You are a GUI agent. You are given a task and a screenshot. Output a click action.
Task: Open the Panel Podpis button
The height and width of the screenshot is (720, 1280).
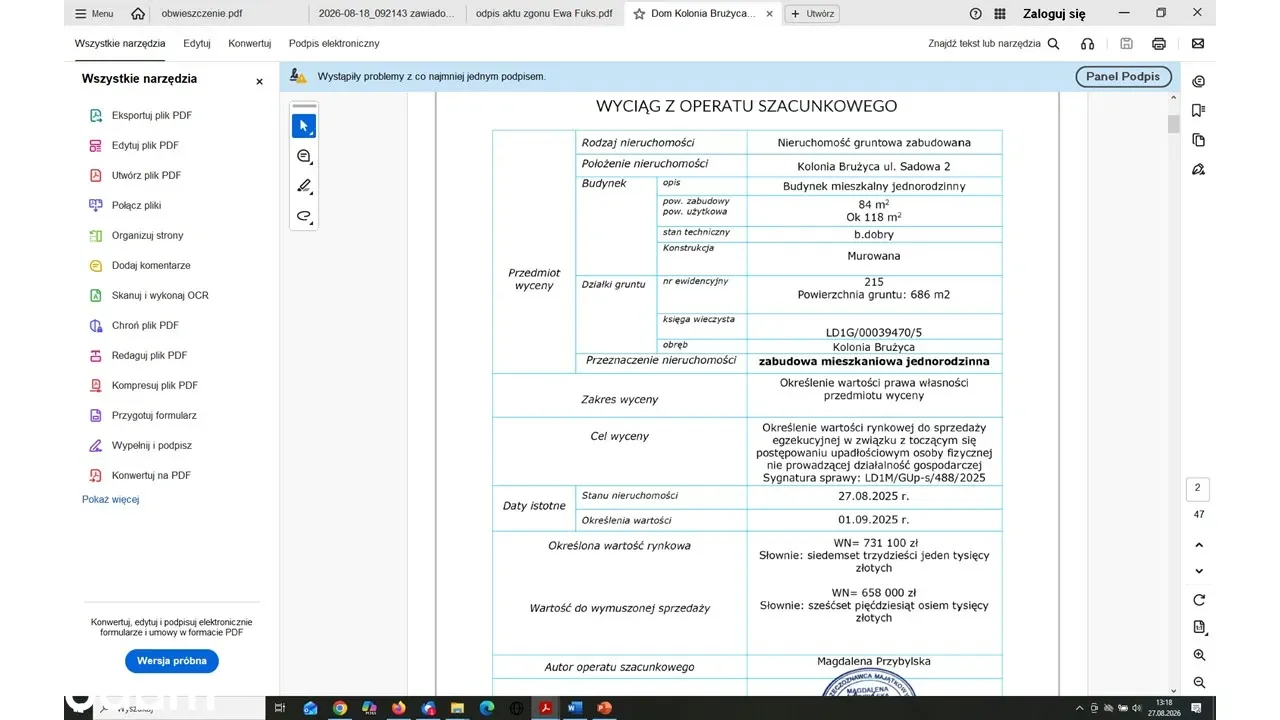coord(1123,76)
